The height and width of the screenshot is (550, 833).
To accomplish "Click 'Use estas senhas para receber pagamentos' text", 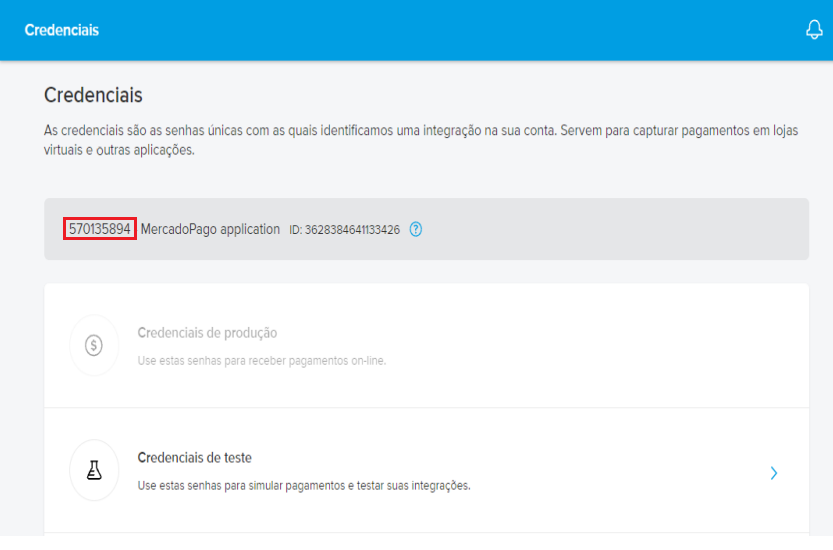I will pos(261,361).
